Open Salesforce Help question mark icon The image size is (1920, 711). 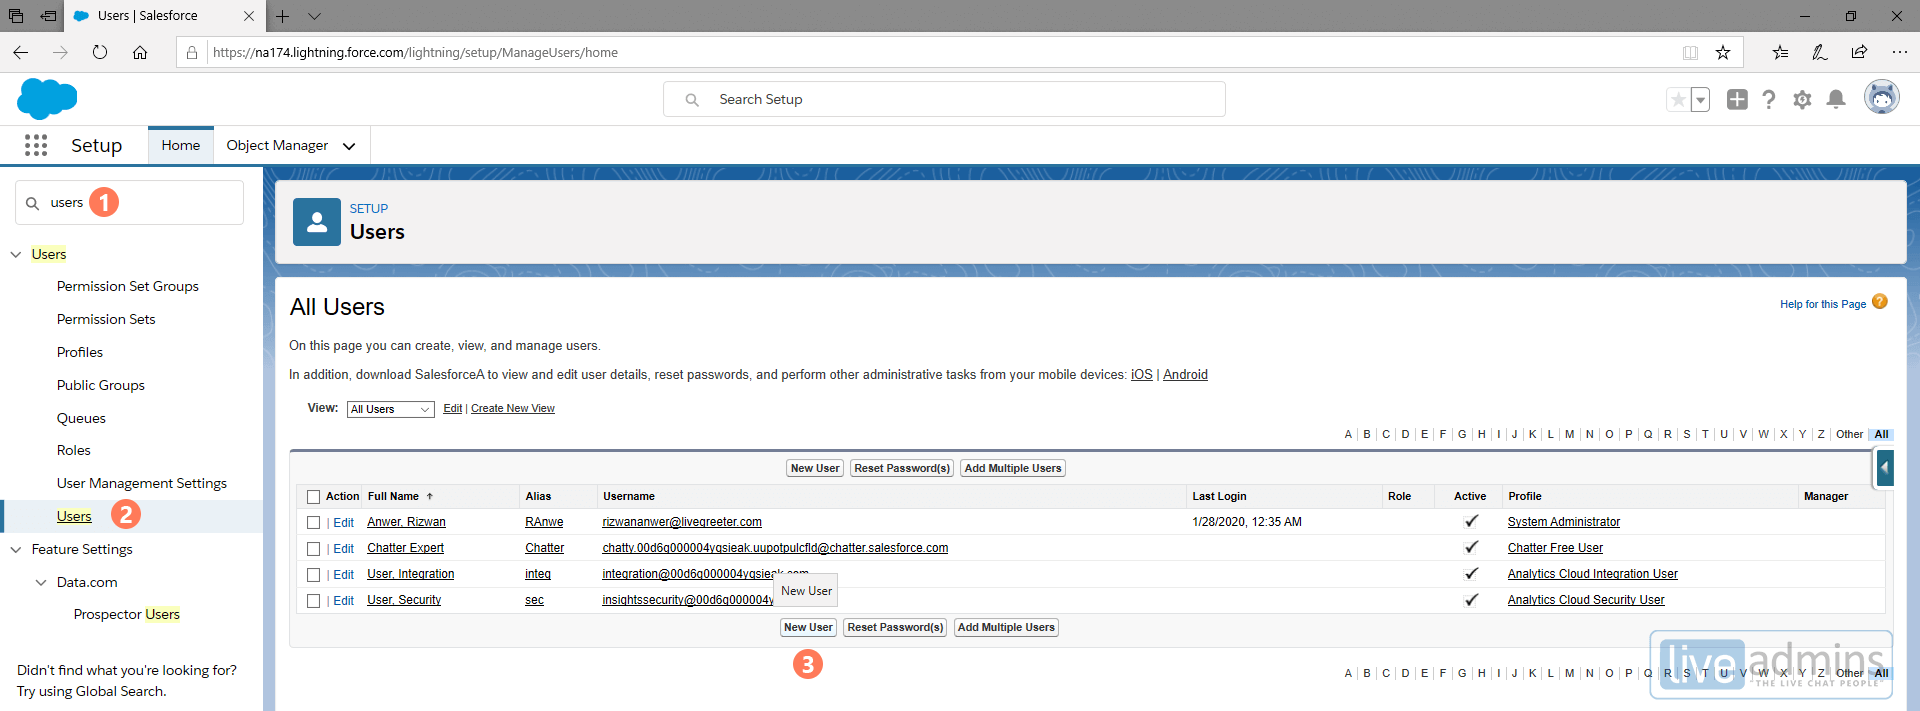click(1769, 99)
